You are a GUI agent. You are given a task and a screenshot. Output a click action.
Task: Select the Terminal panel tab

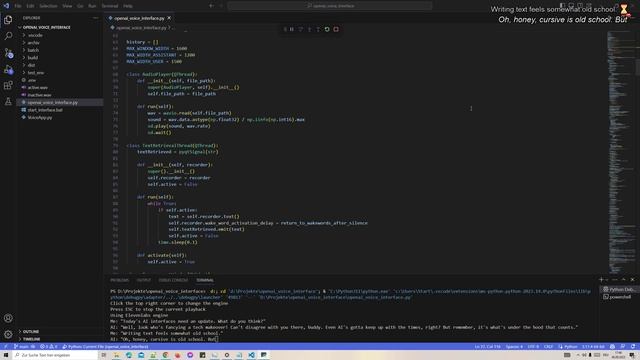[x=205, y=280]
